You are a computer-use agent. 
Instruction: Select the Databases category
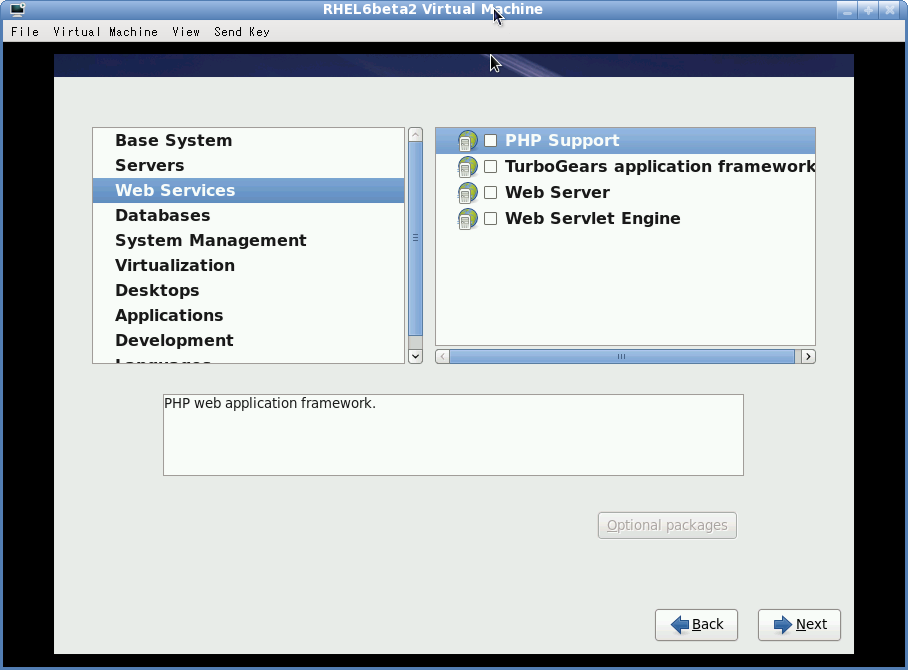(x=248, y=215)
